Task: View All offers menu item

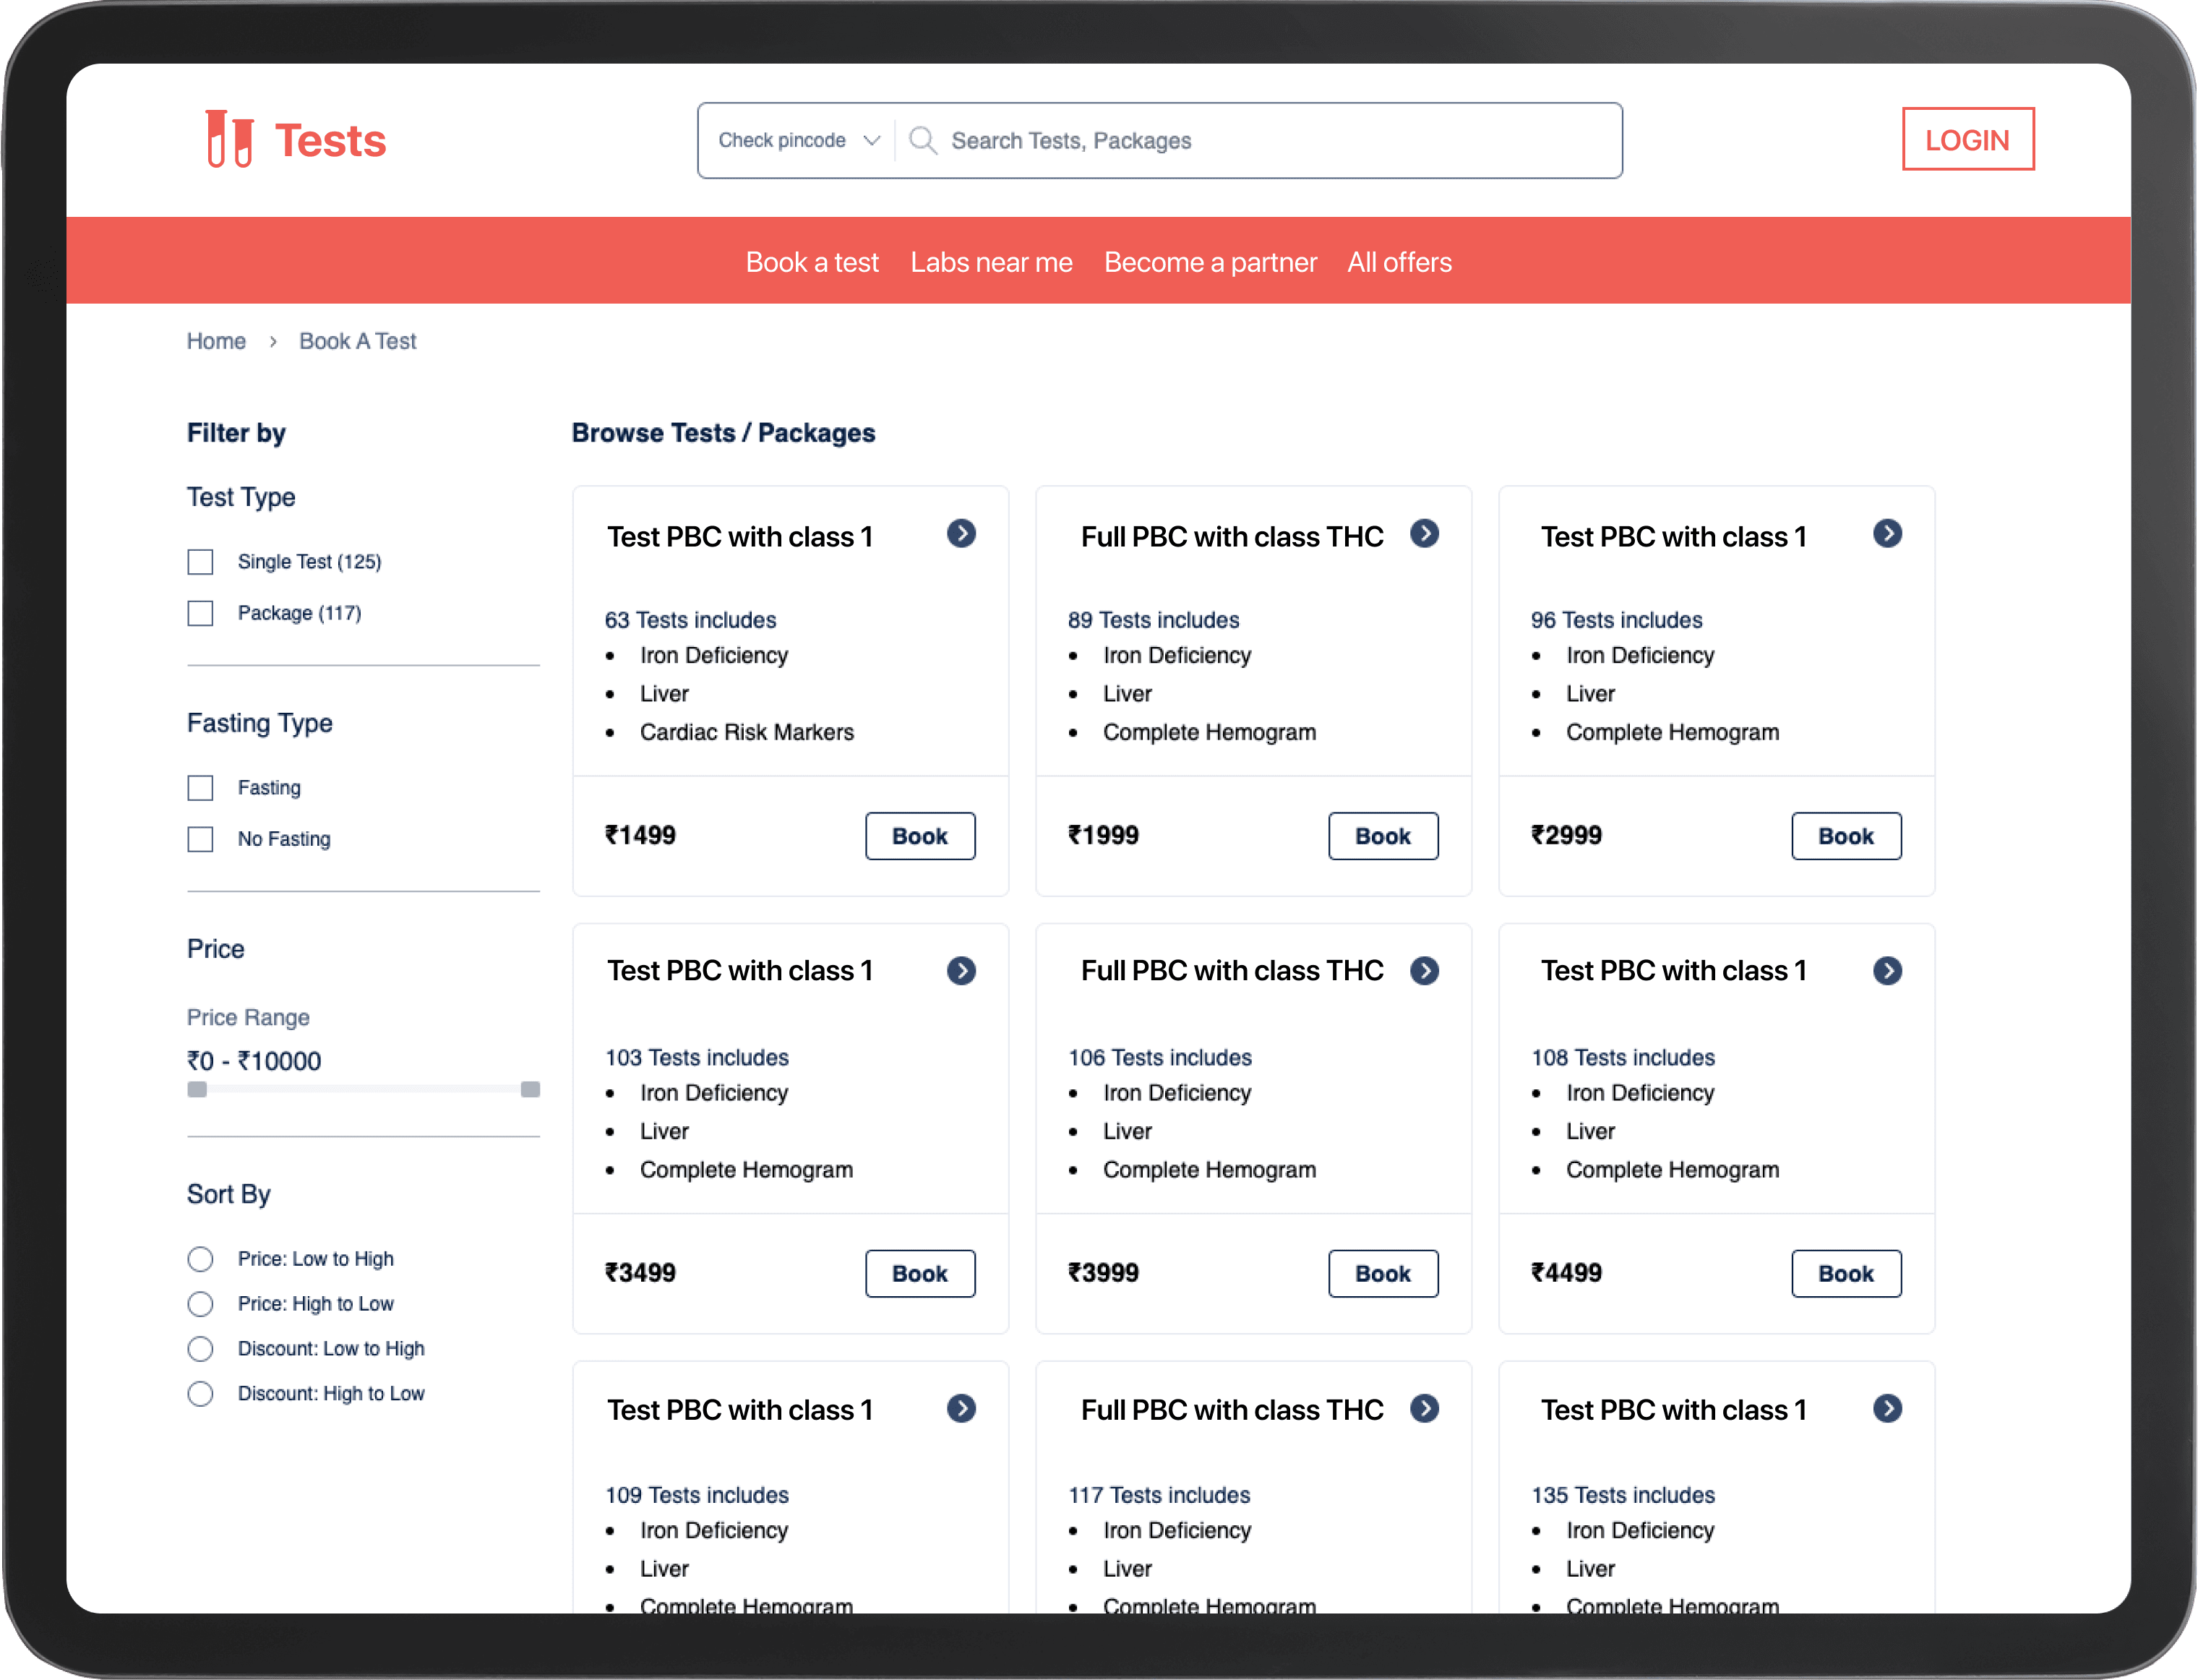Action: point(1399,262)
